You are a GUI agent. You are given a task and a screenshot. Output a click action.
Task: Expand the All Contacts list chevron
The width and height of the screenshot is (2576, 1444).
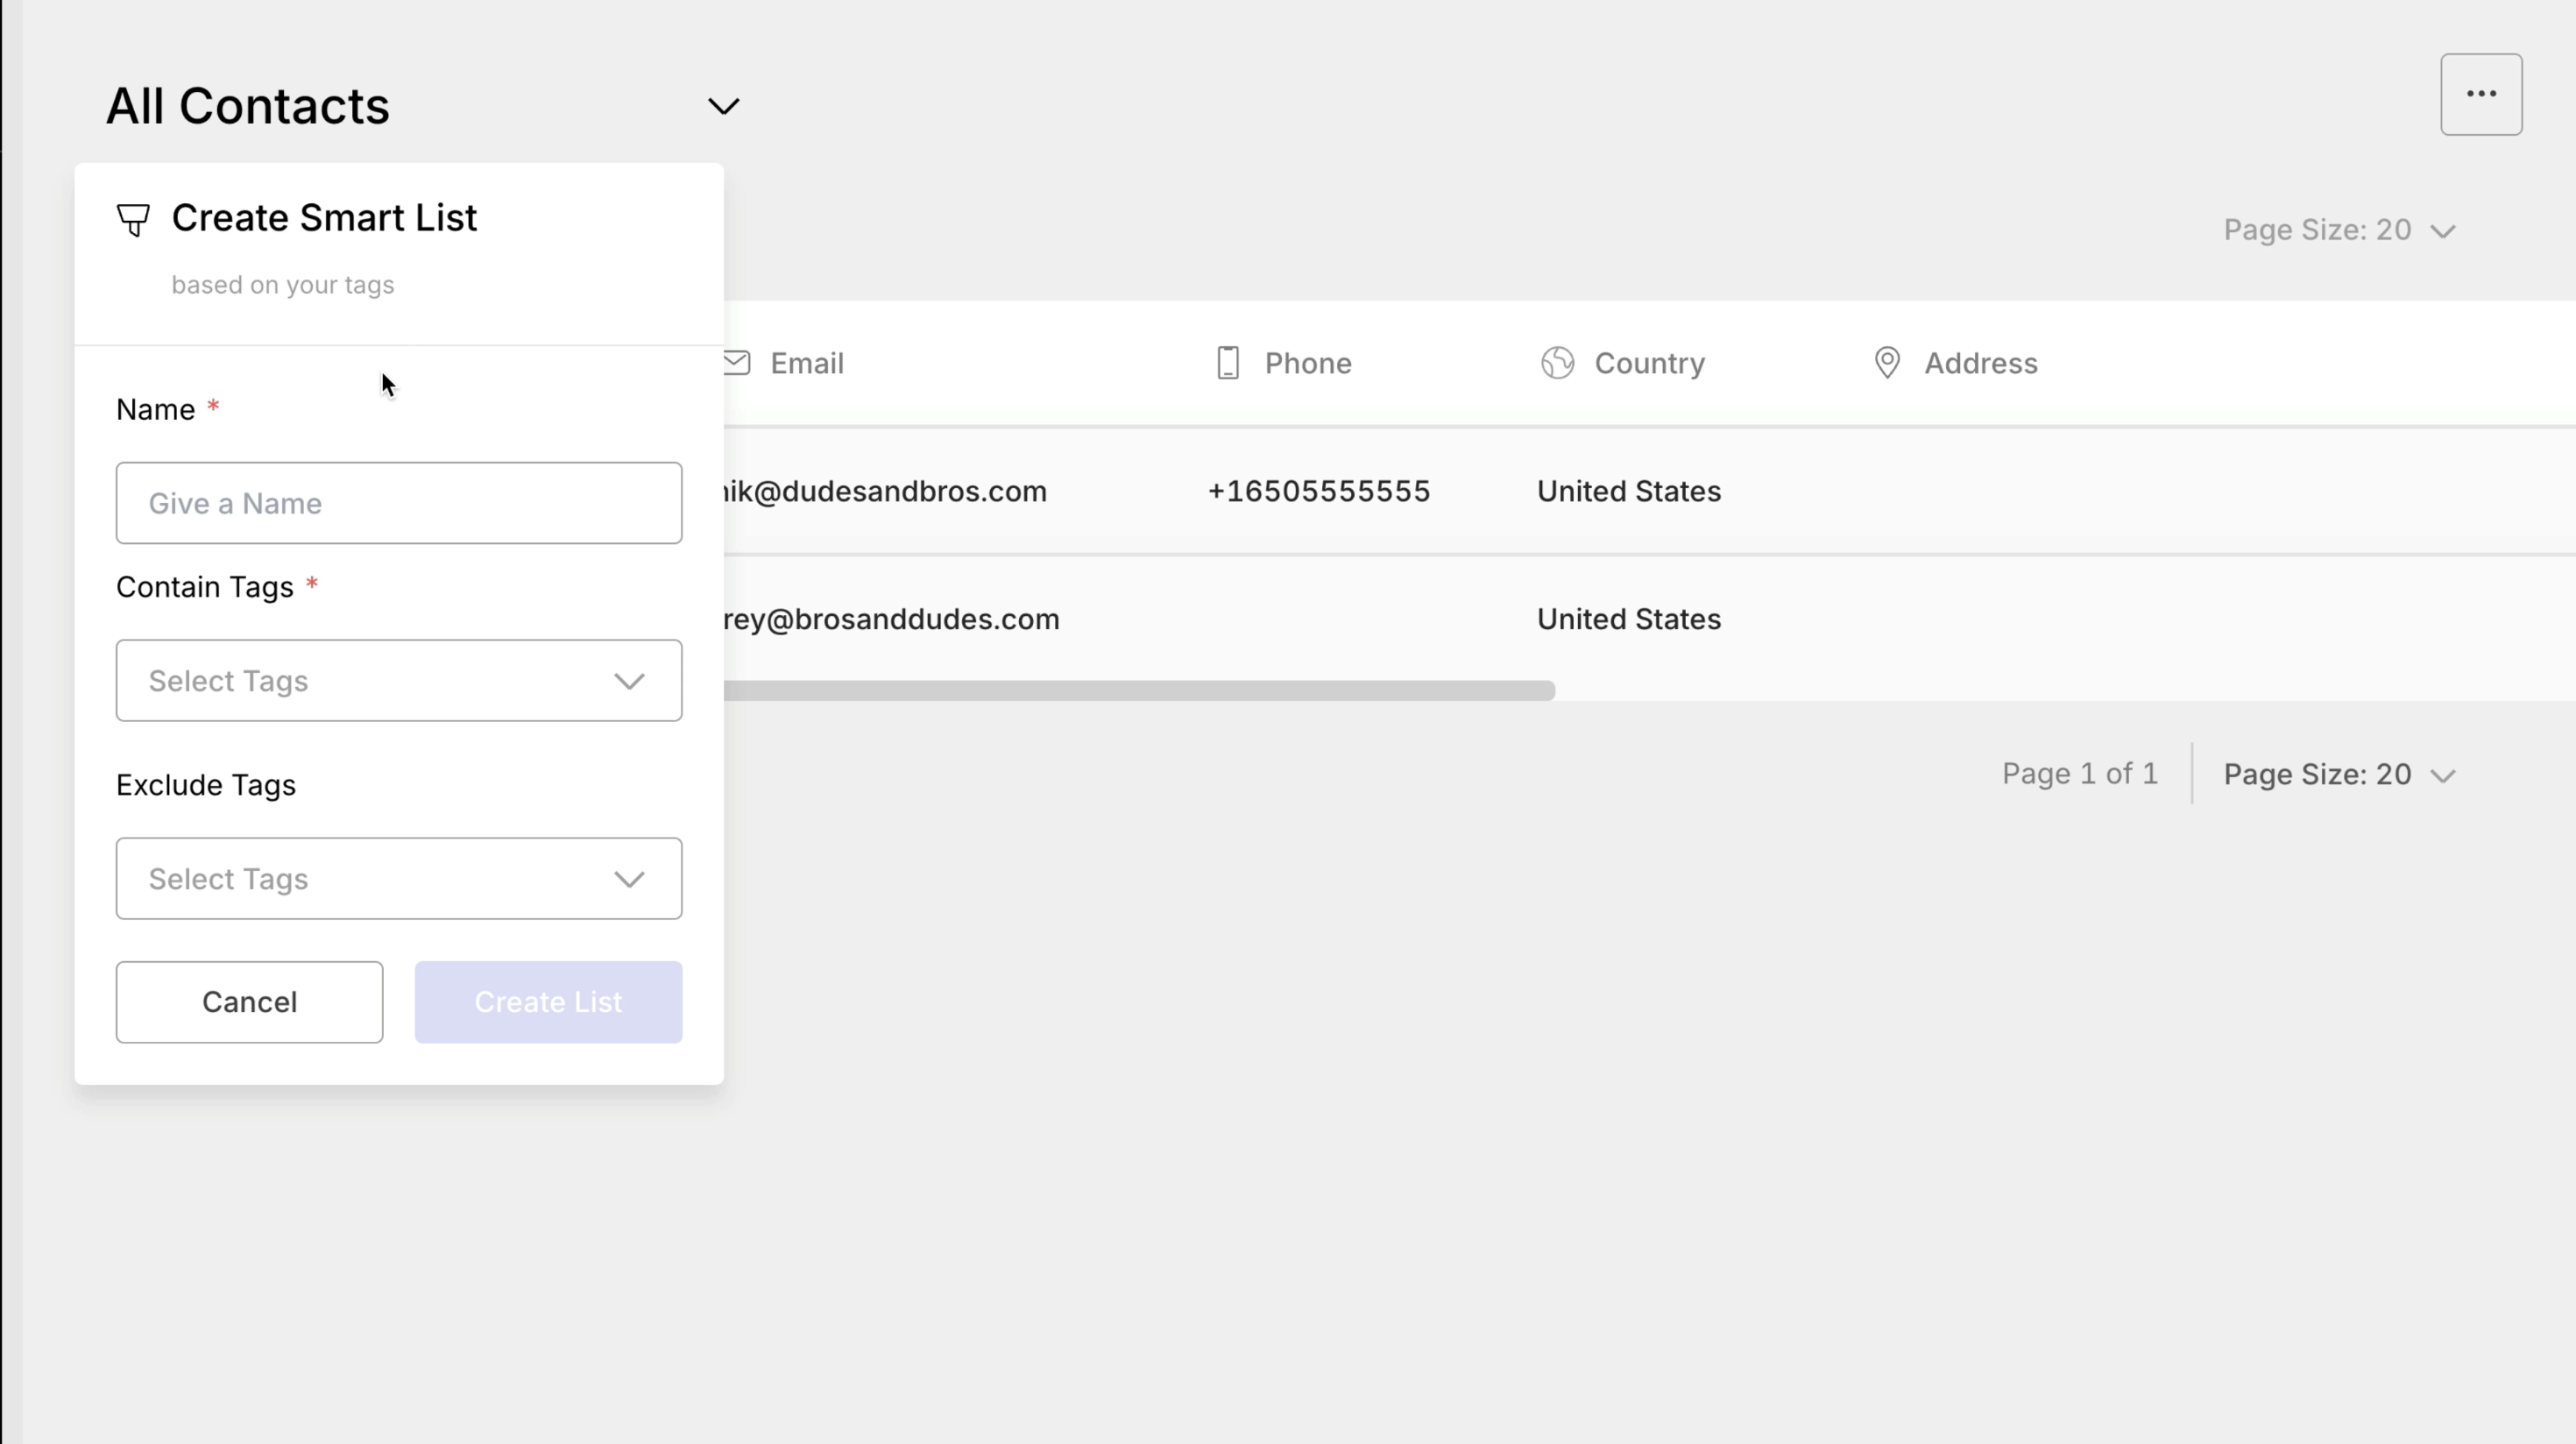pos(723,106)
